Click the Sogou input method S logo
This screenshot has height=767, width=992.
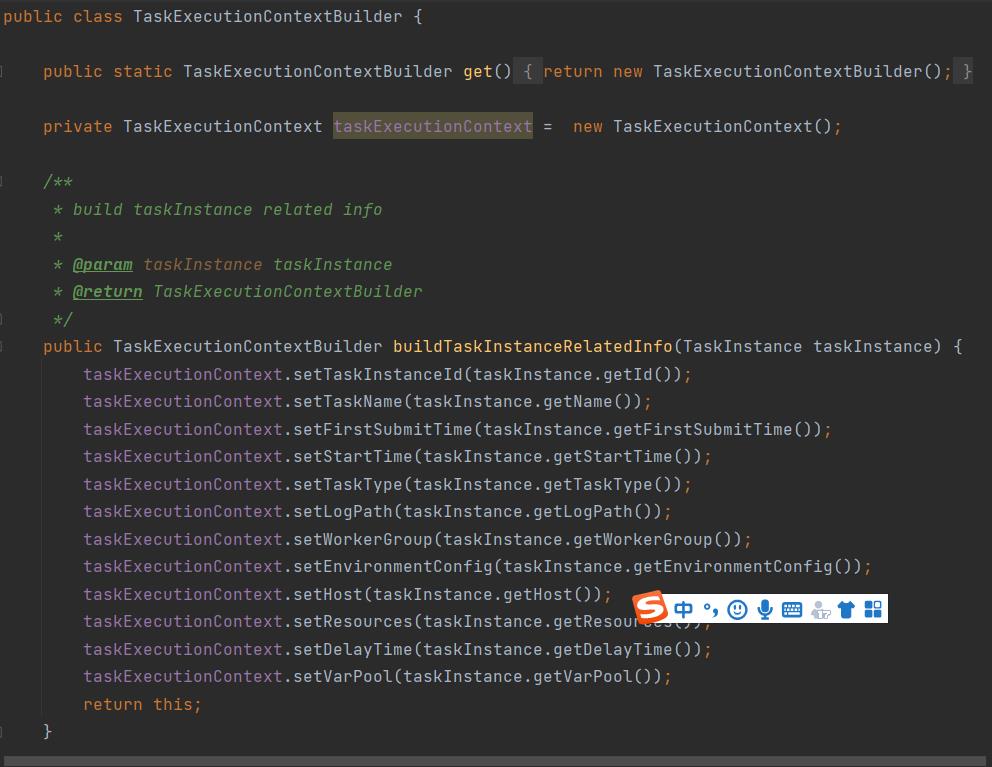point(650,608)
